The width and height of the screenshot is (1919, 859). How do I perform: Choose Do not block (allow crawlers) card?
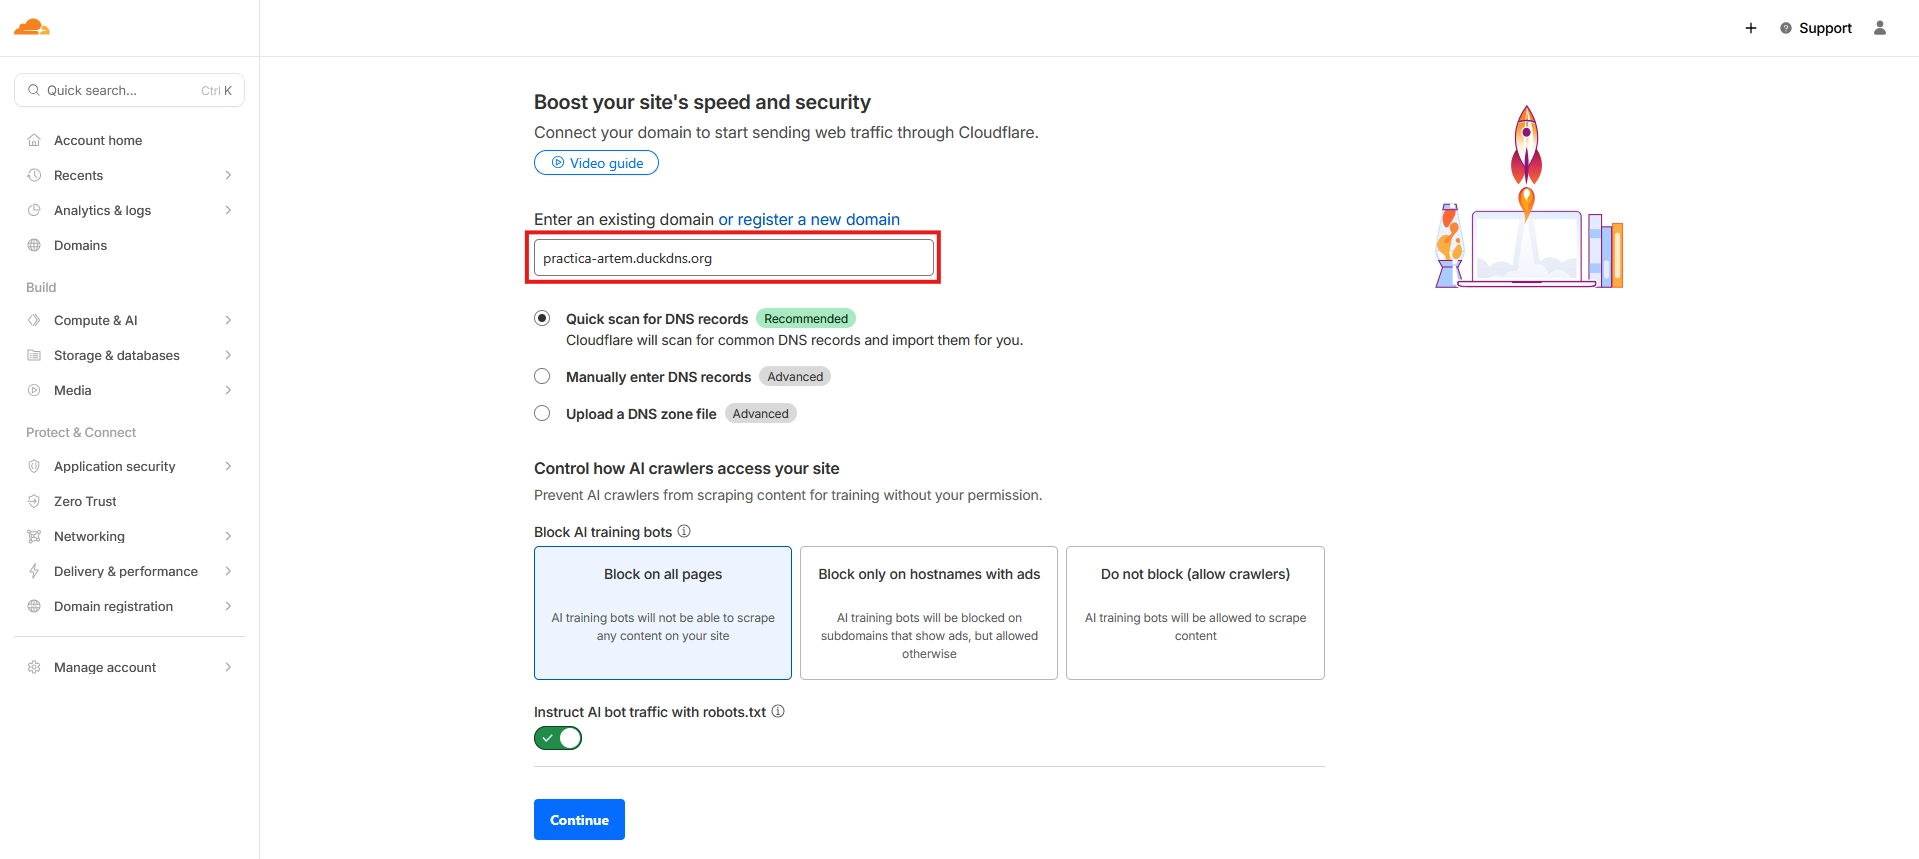[1195, 612]
